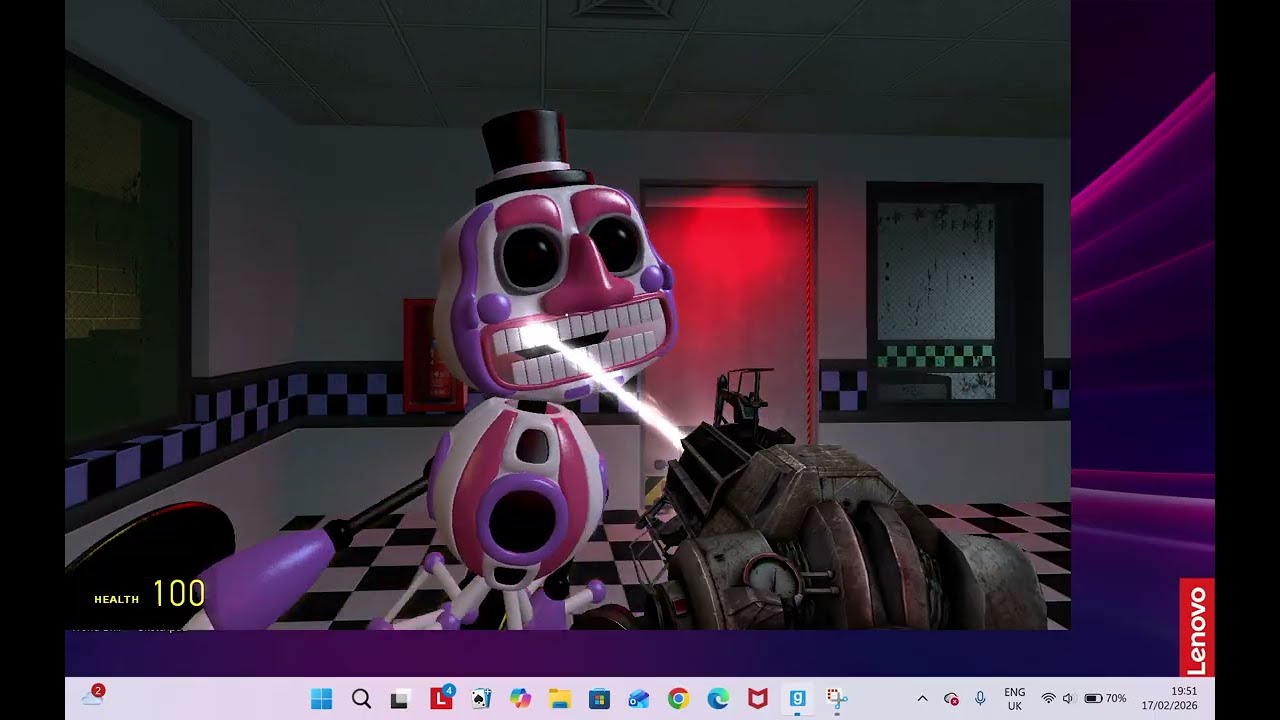Open the Windows Start menu
Image resolution: width=1280 pixels, height=720 pixels.
(321, 699)
